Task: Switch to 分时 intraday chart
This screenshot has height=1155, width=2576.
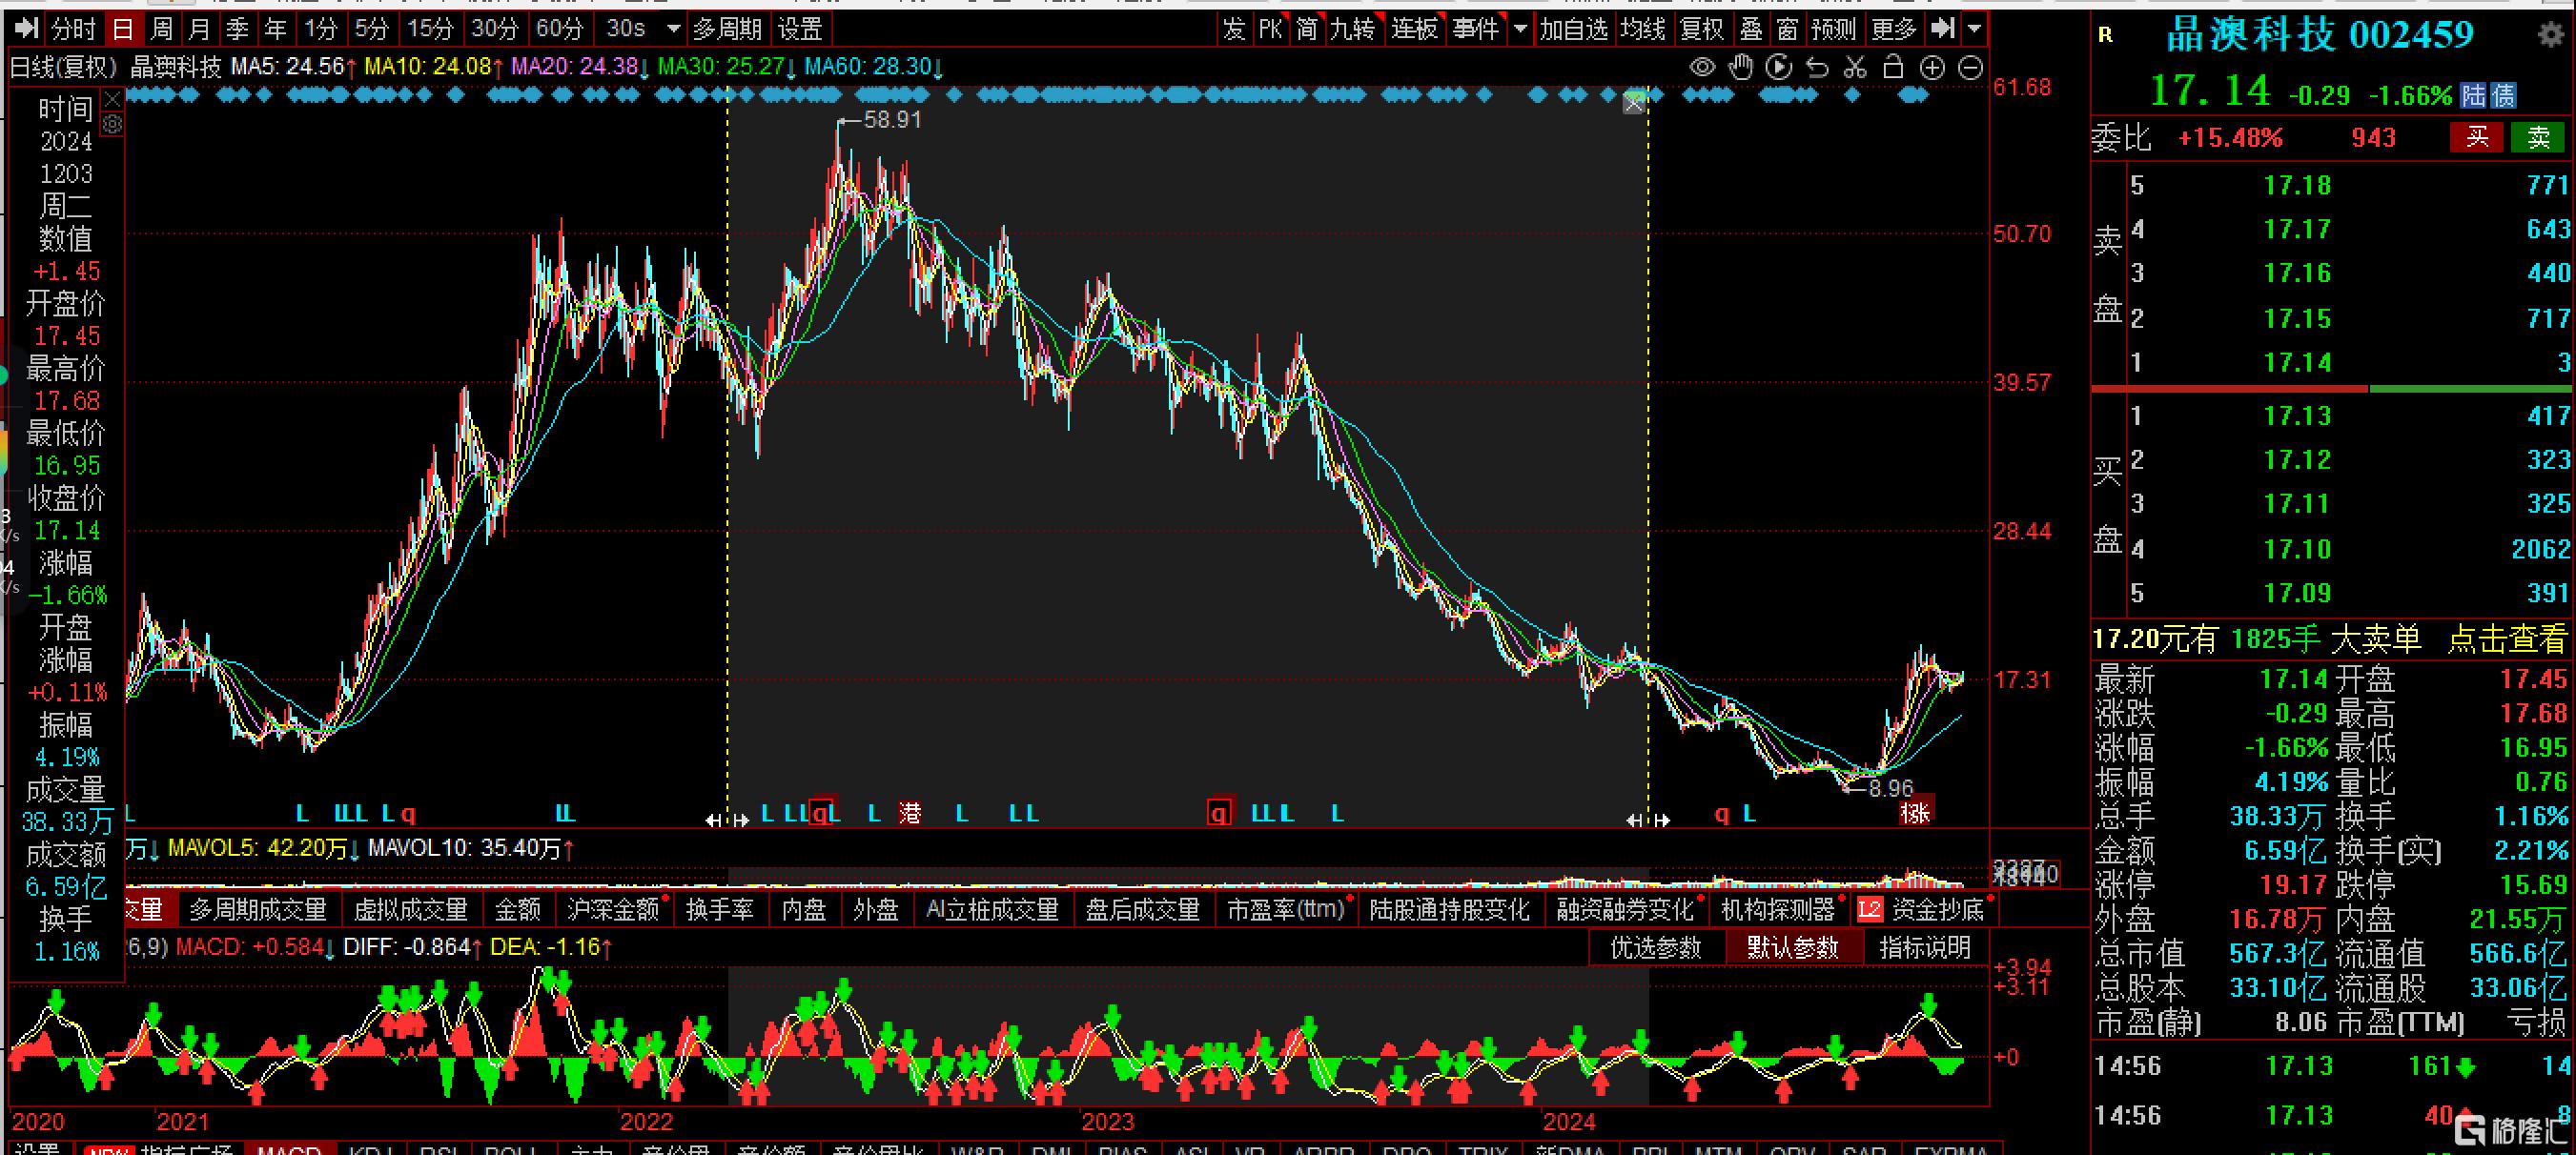Action: click(73, 29)
